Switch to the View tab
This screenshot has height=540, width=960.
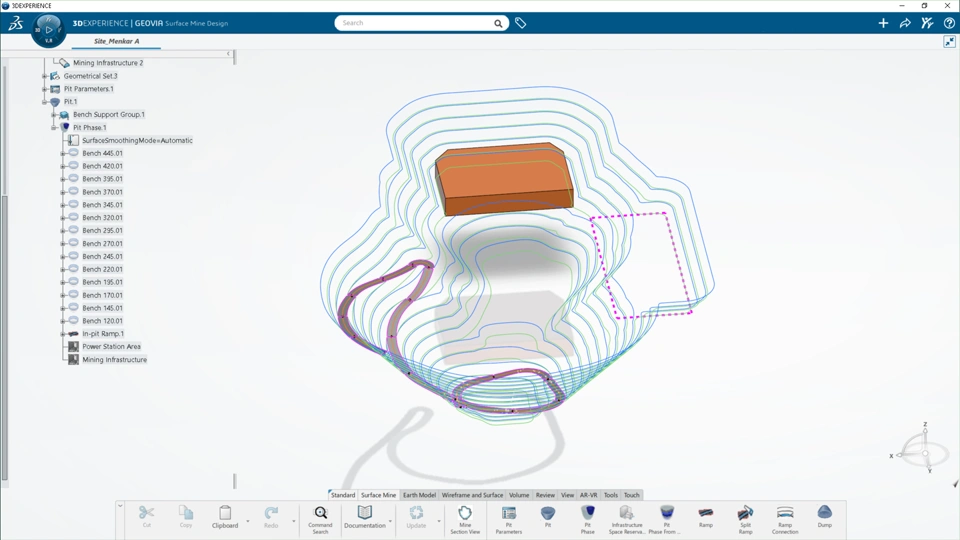568,495
